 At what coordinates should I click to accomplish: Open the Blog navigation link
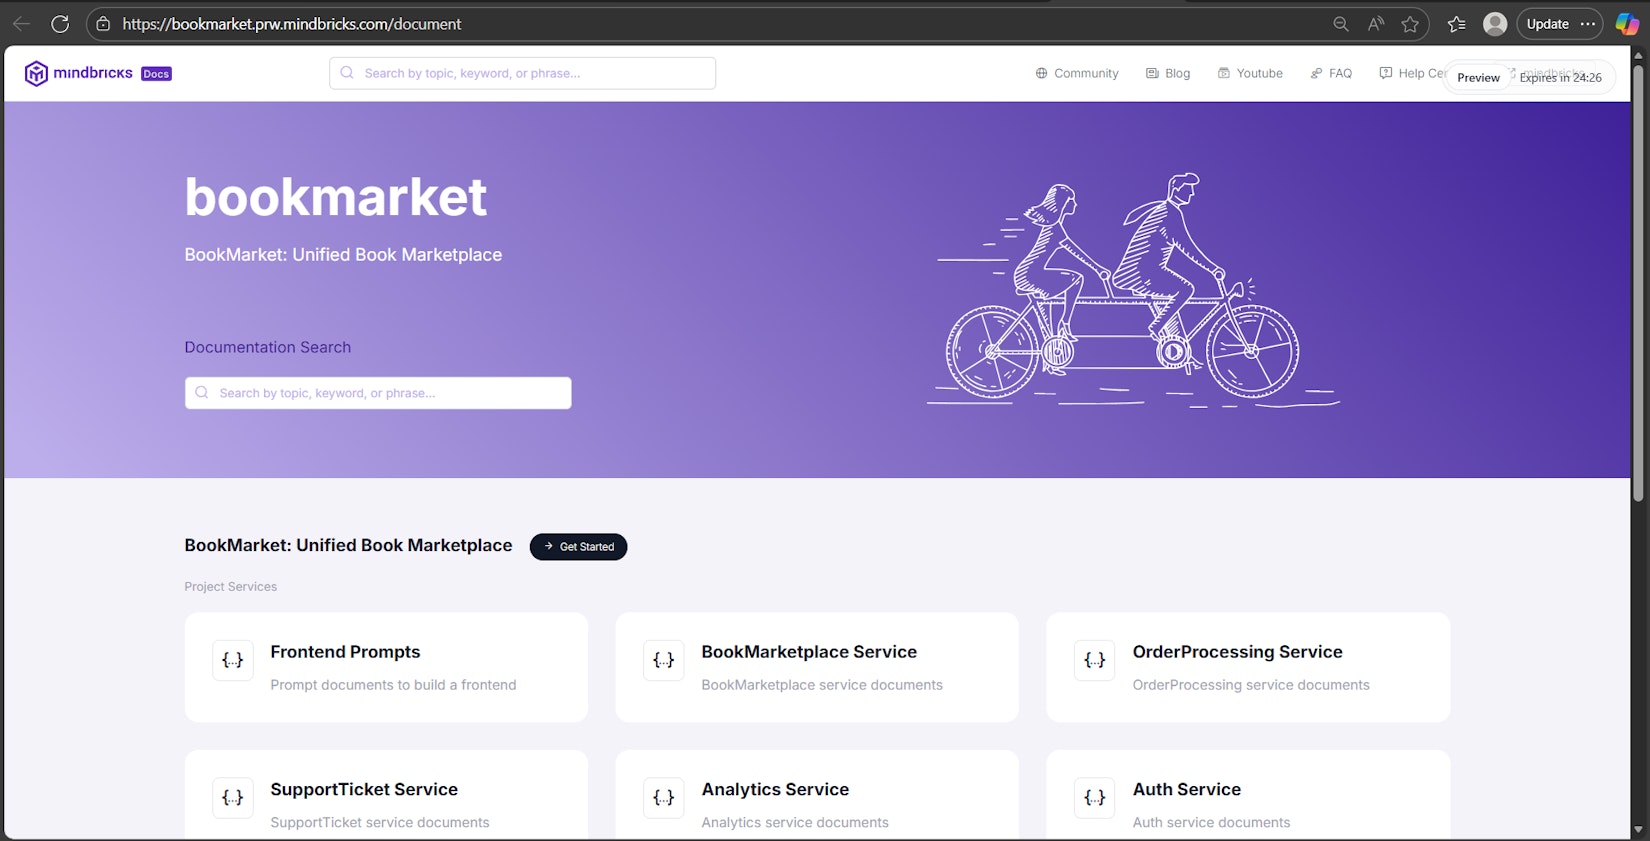pos(1168,73)
